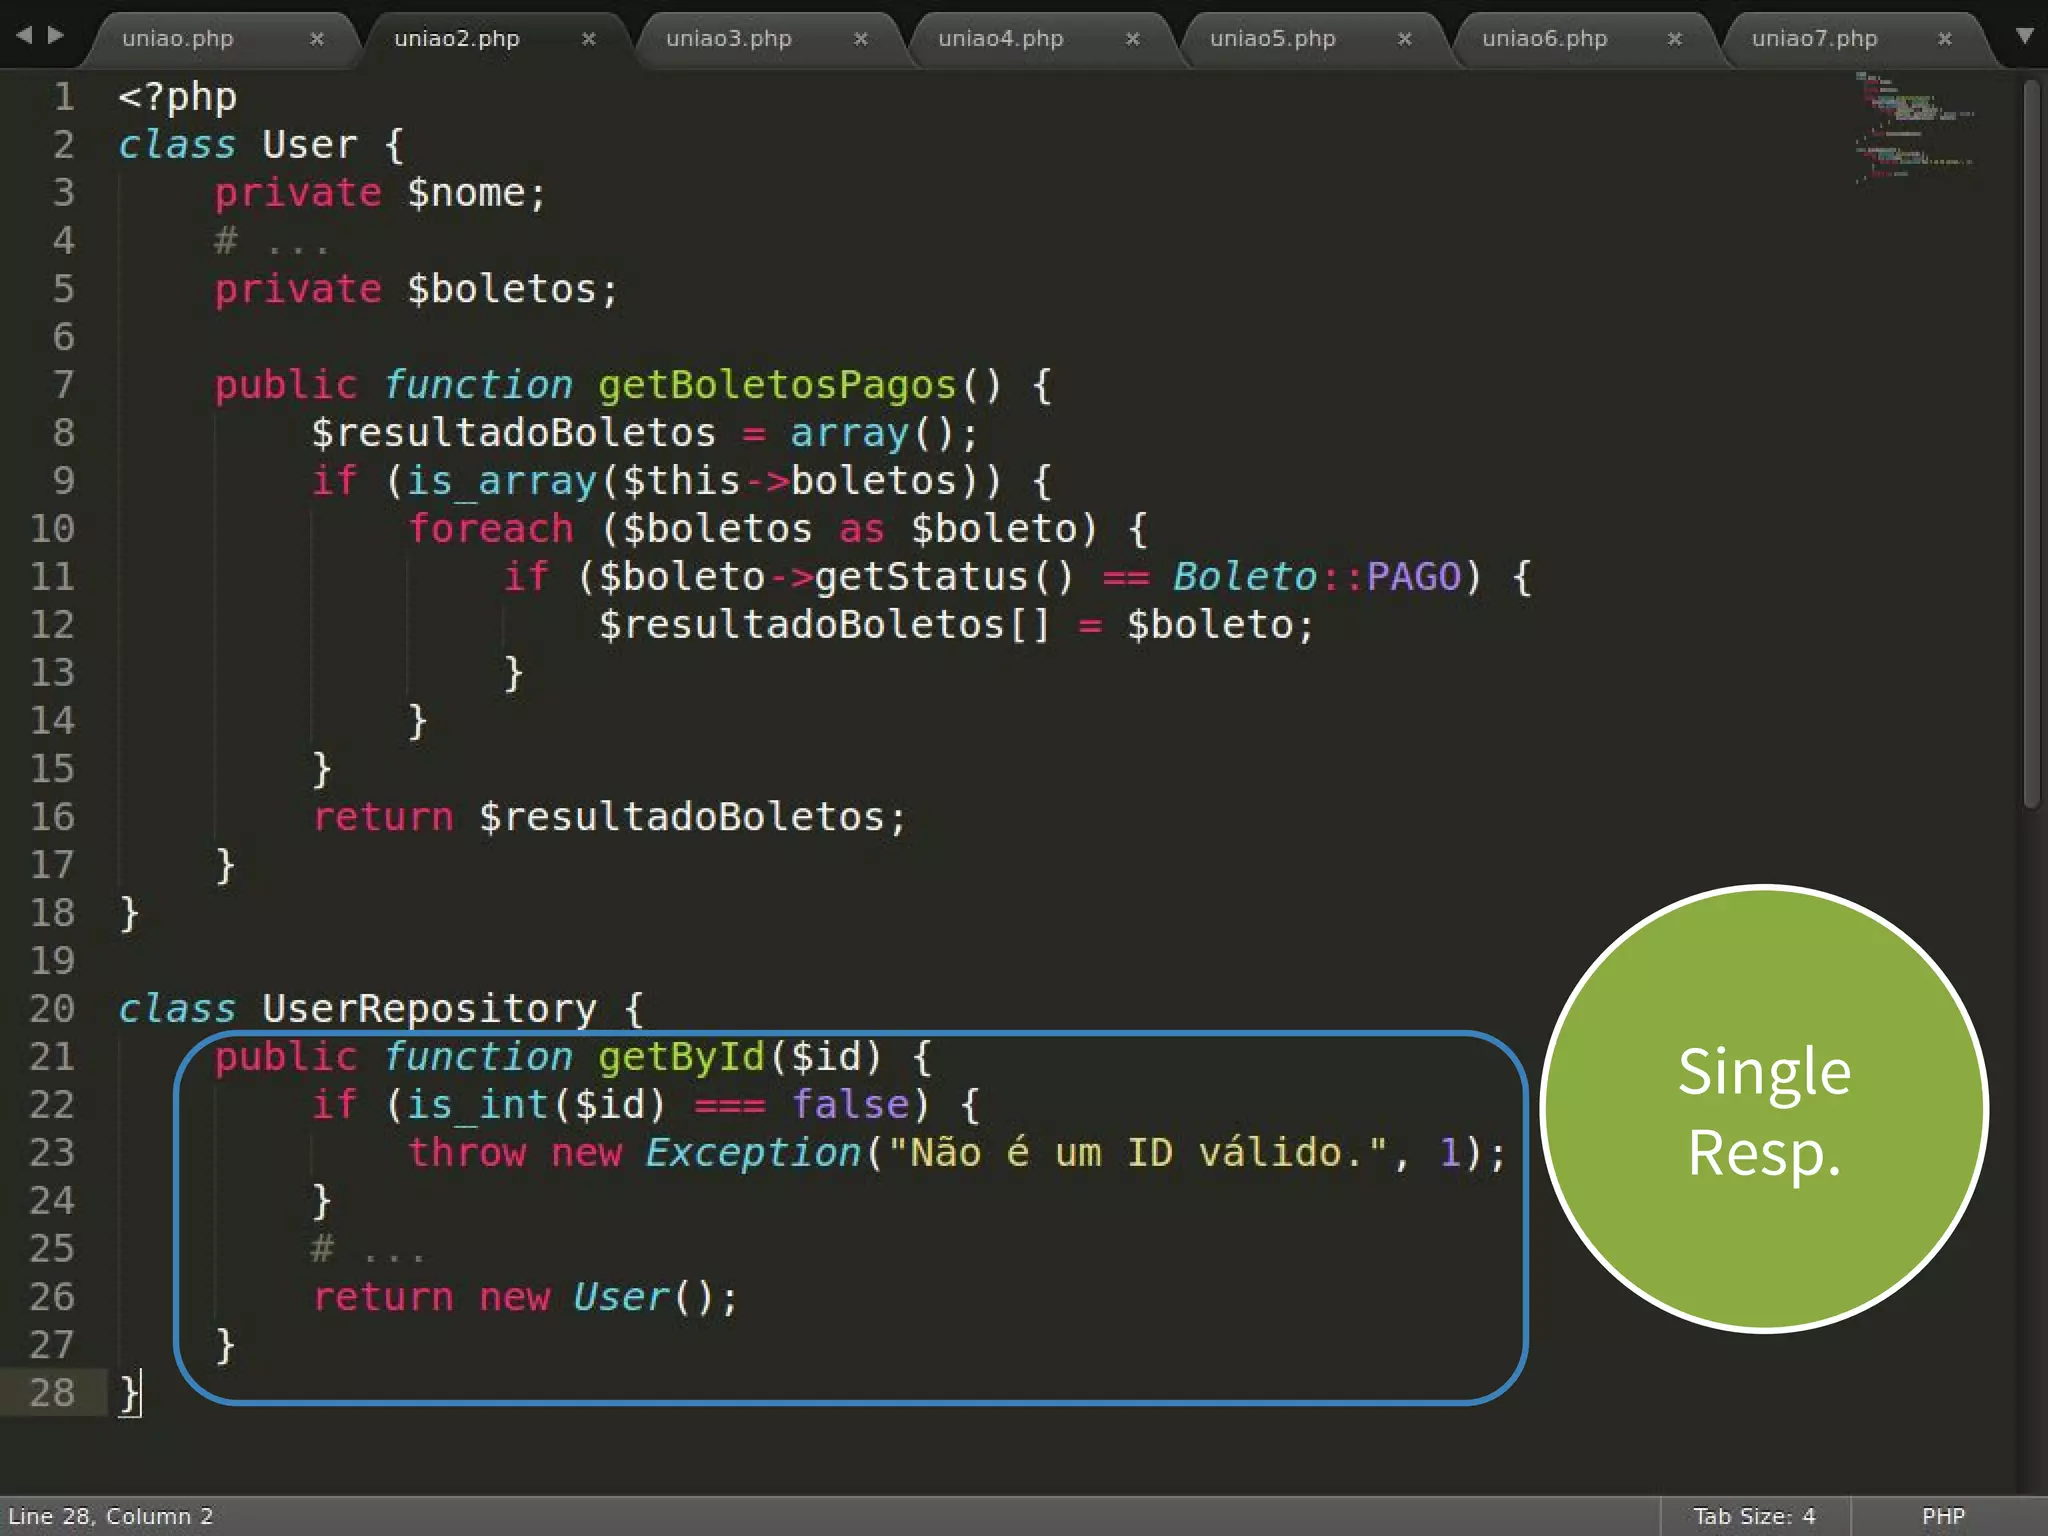Click the next tab right arrow
2048x1536 pixels.
56,35
